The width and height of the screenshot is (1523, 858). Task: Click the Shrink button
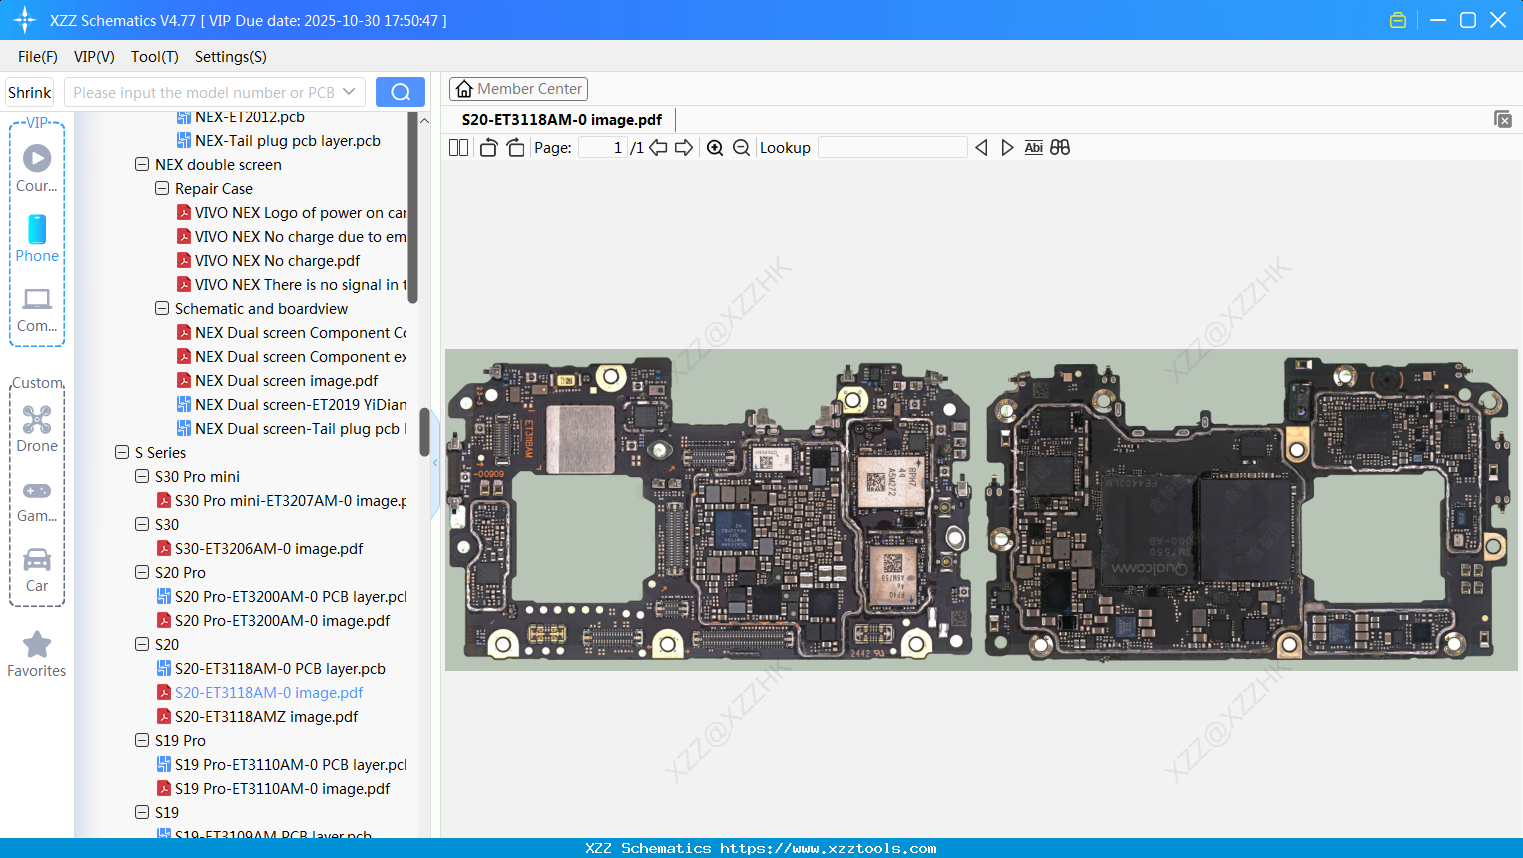pyautogui.click(x=30, y=92)
